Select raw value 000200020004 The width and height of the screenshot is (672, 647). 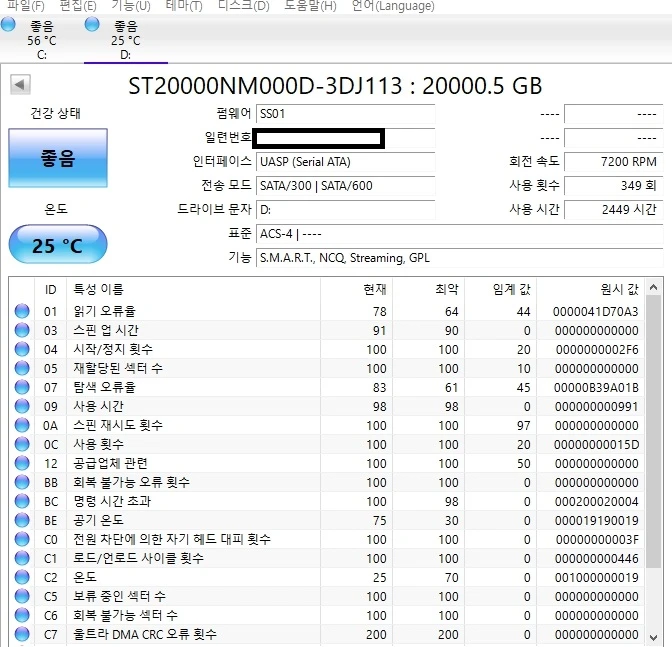pyautogui.click(x=597, y=502)
